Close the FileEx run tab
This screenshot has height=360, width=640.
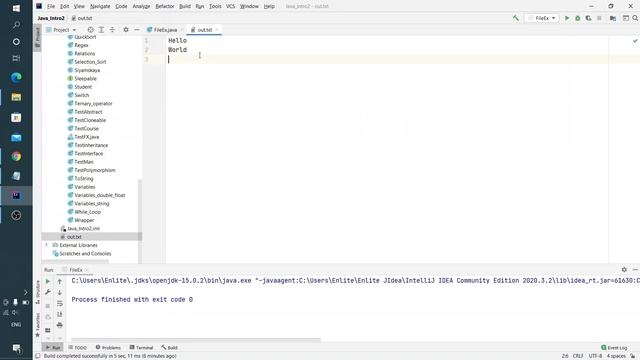coord(87,270)
